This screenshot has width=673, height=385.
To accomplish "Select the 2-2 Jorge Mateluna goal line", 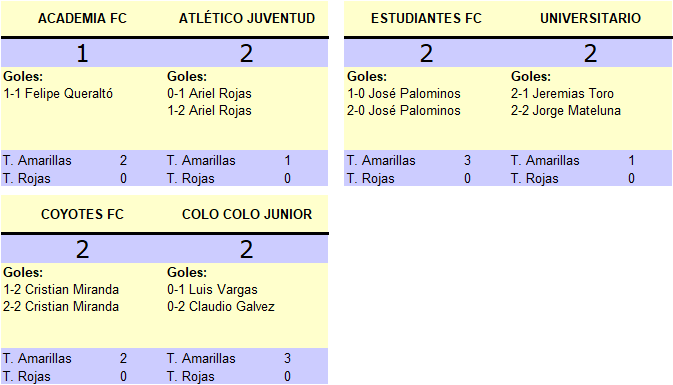I will click(x=566, y=111).
